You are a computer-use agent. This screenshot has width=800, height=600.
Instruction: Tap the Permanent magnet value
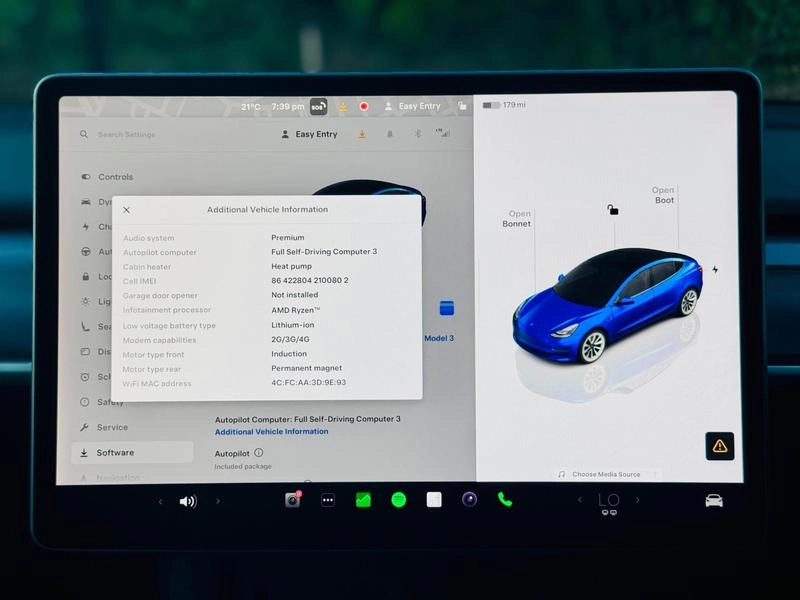pyautogui.click(x=307, y=368)
